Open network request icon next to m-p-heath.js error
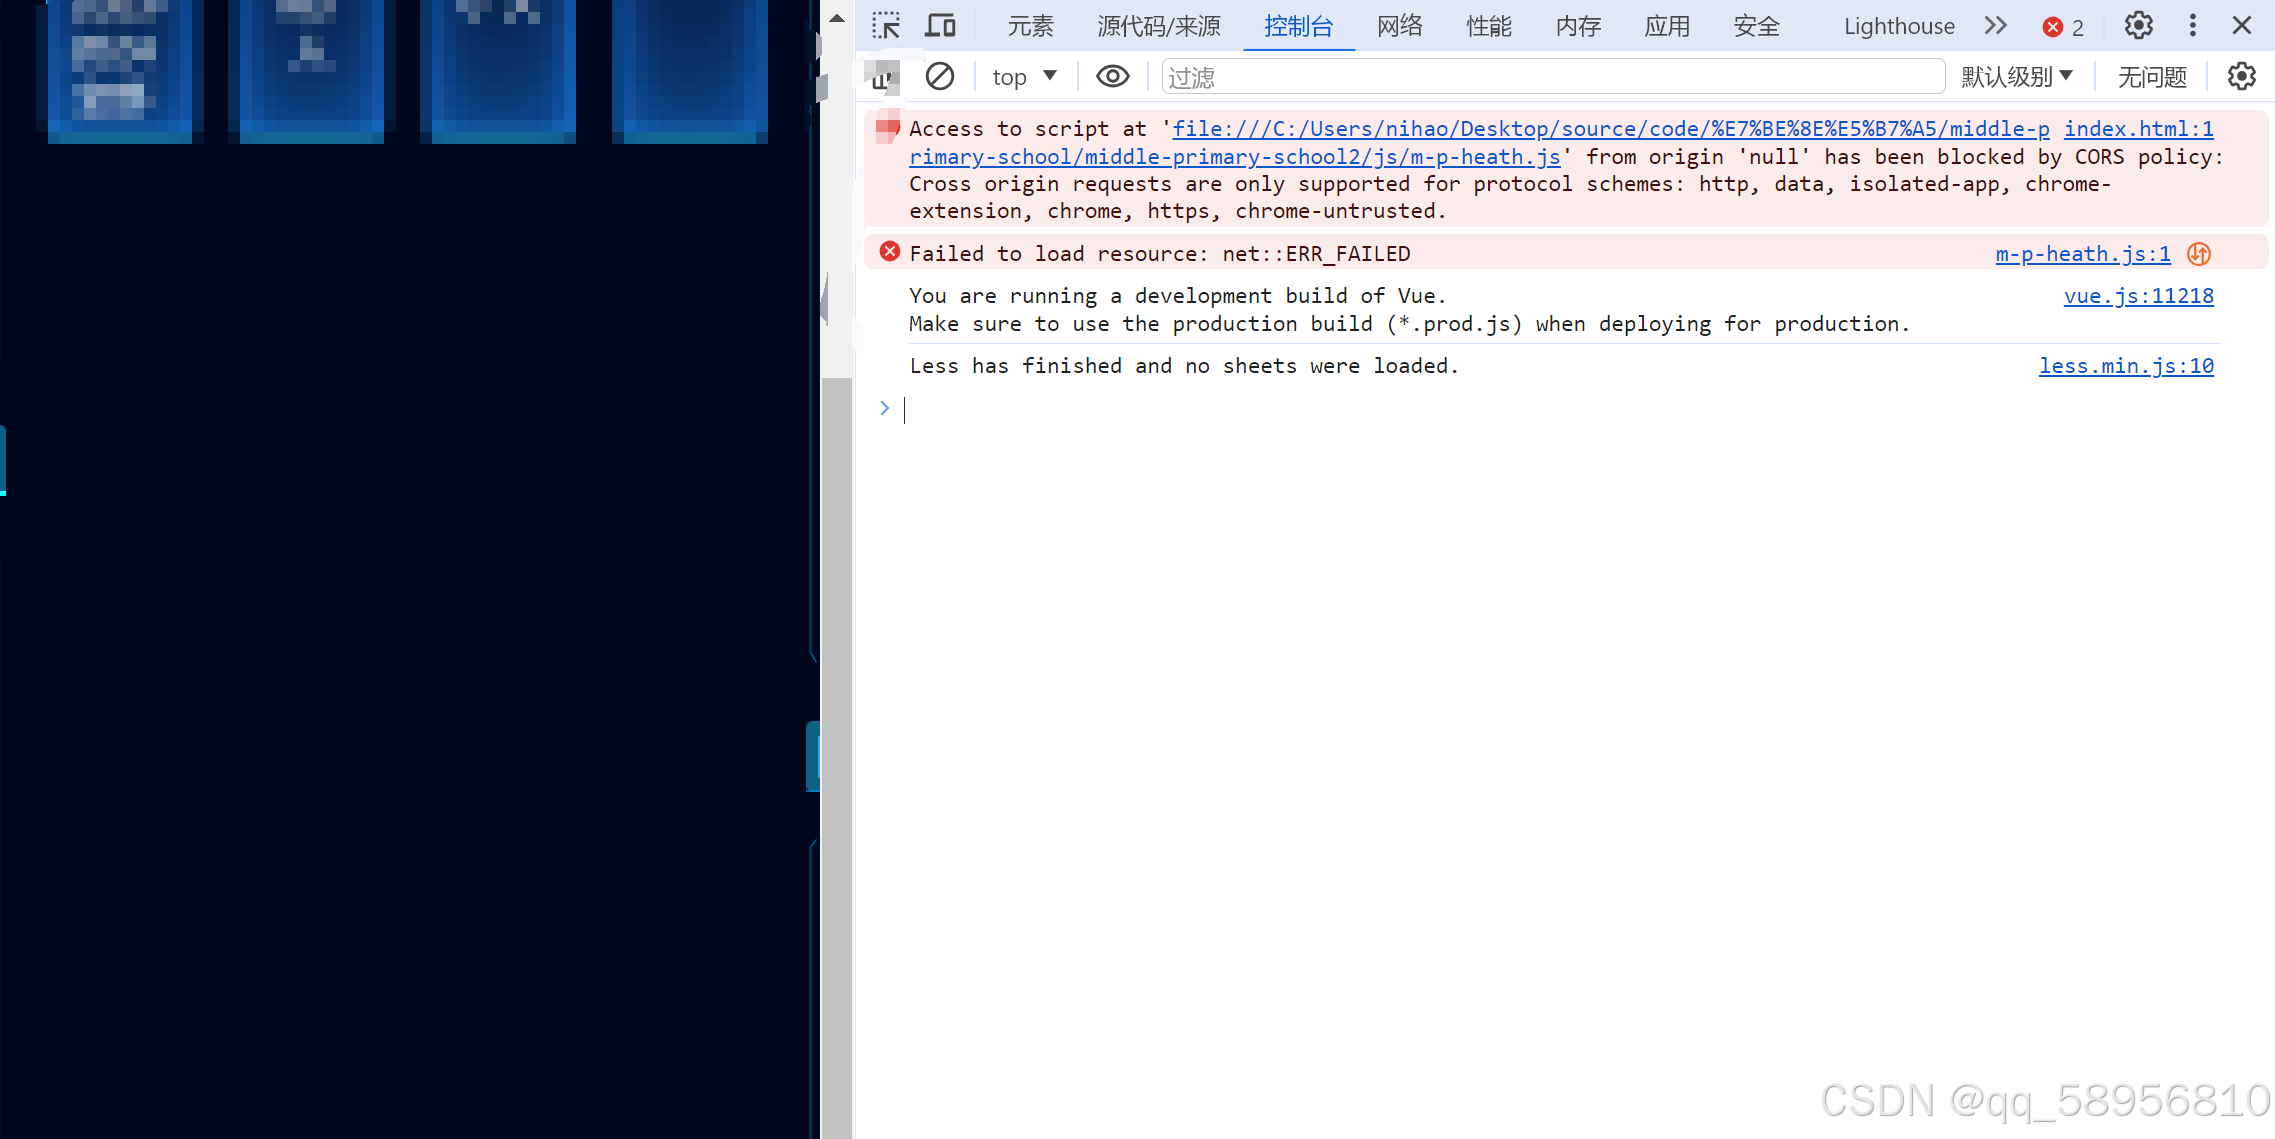The height and width of the screenshot is (1139, 2275). (2198, 254)
